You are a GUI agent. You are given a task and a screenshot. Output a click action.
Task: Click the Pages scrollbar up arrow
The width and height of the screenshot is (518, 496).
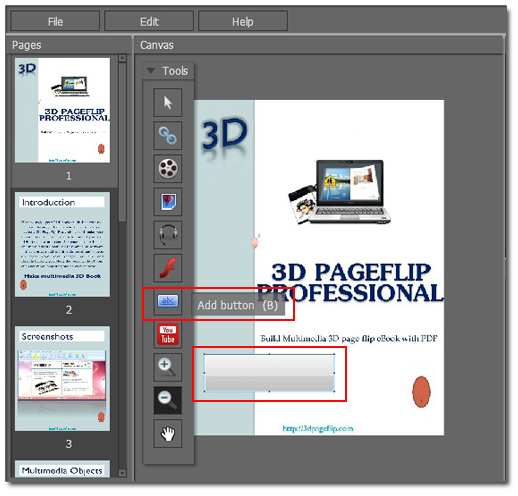point(122,58)
